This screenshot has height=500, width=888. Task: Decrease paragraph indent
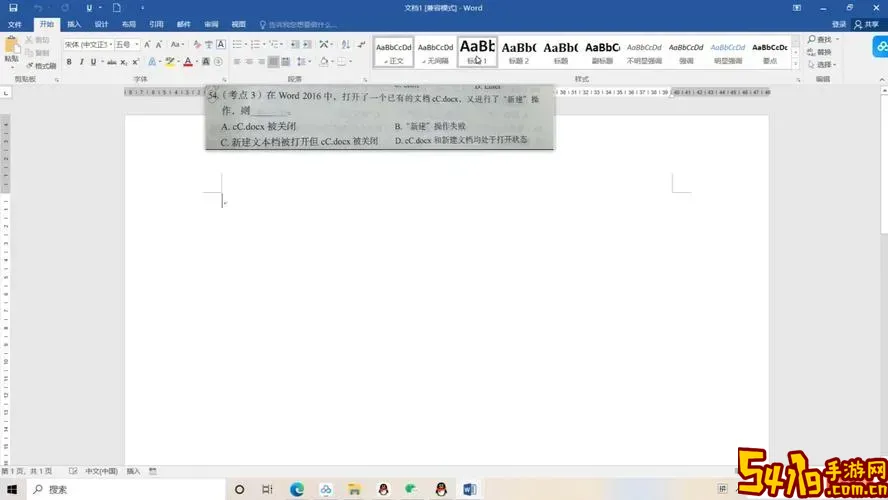295,44
